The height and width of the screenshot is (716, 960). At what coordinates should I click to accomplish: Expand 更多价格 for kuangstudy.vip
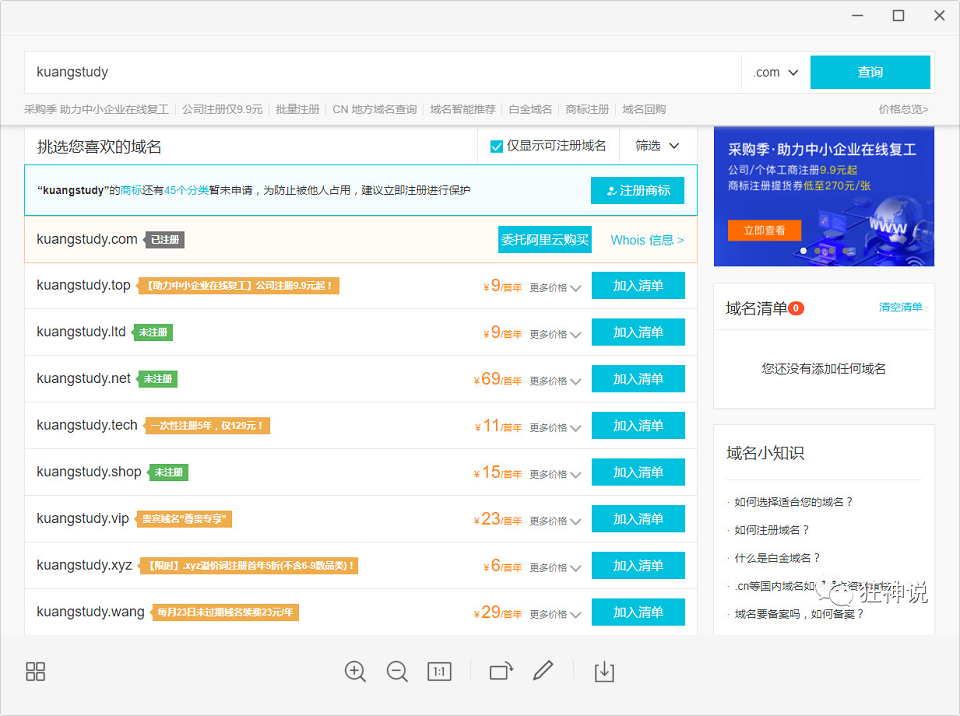(x=555, y=521)
